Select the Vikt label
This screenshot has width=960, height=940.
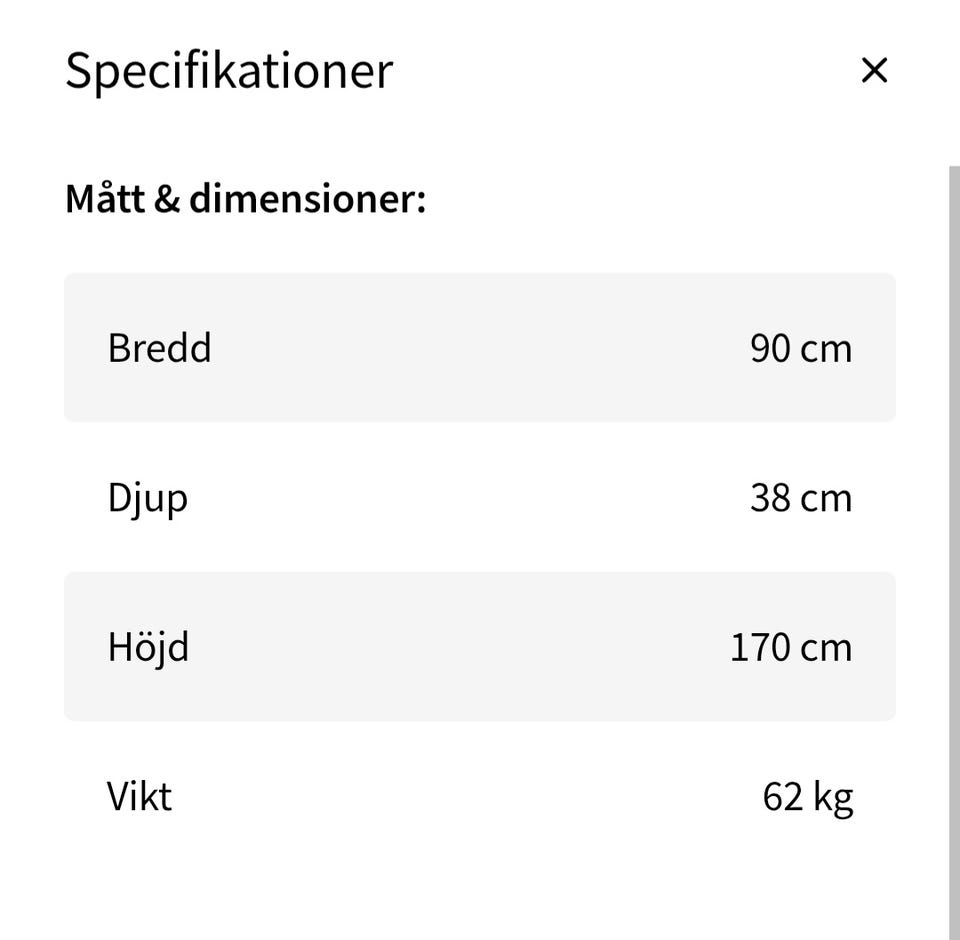(139, 797)
